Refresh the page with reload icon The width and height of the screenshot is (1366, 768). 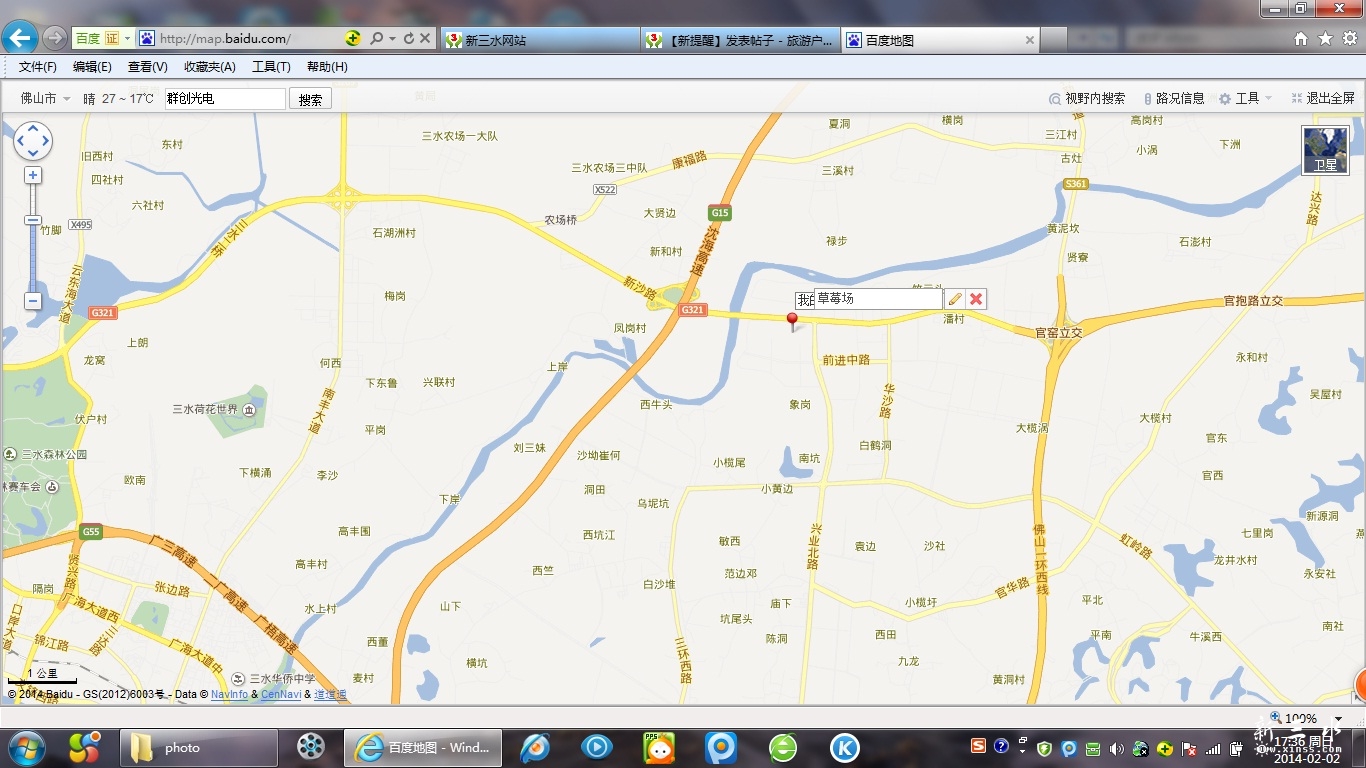[408, 39]
